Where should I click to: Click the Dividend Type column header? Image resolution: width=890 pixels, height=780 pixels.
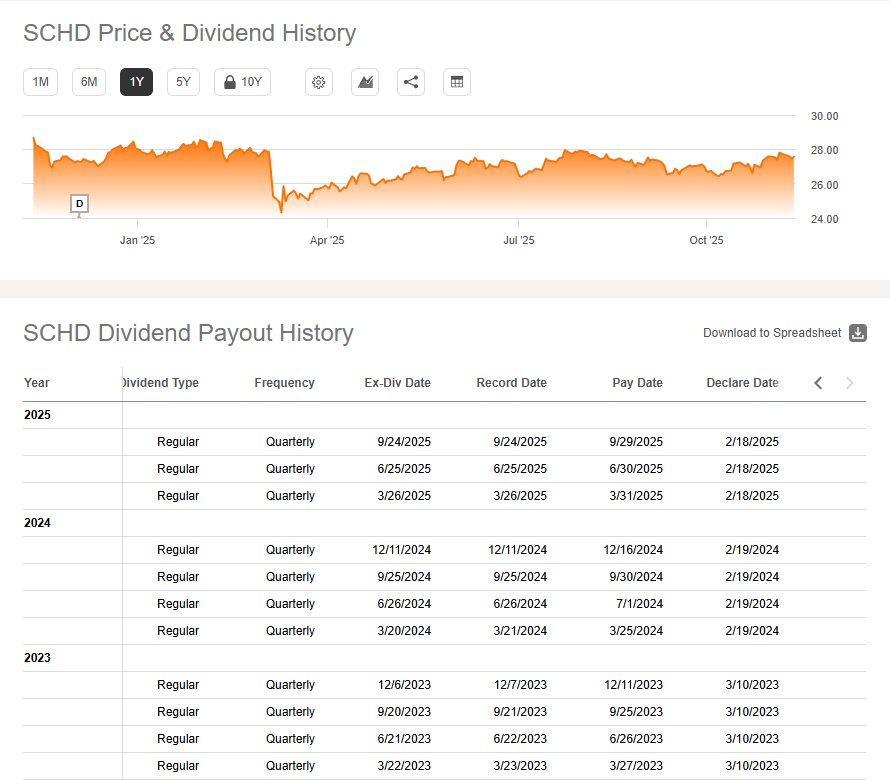161,383
